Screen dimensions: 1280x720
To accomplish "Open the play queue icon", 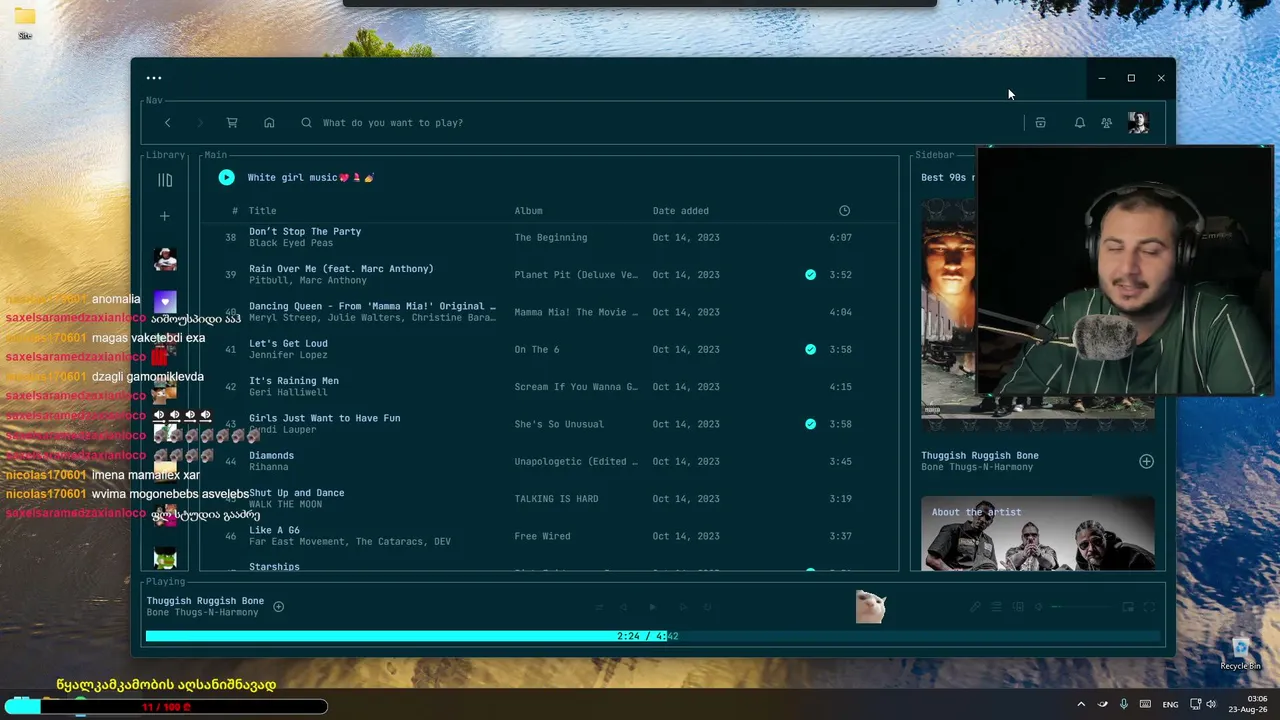I will tap(996, 607).
